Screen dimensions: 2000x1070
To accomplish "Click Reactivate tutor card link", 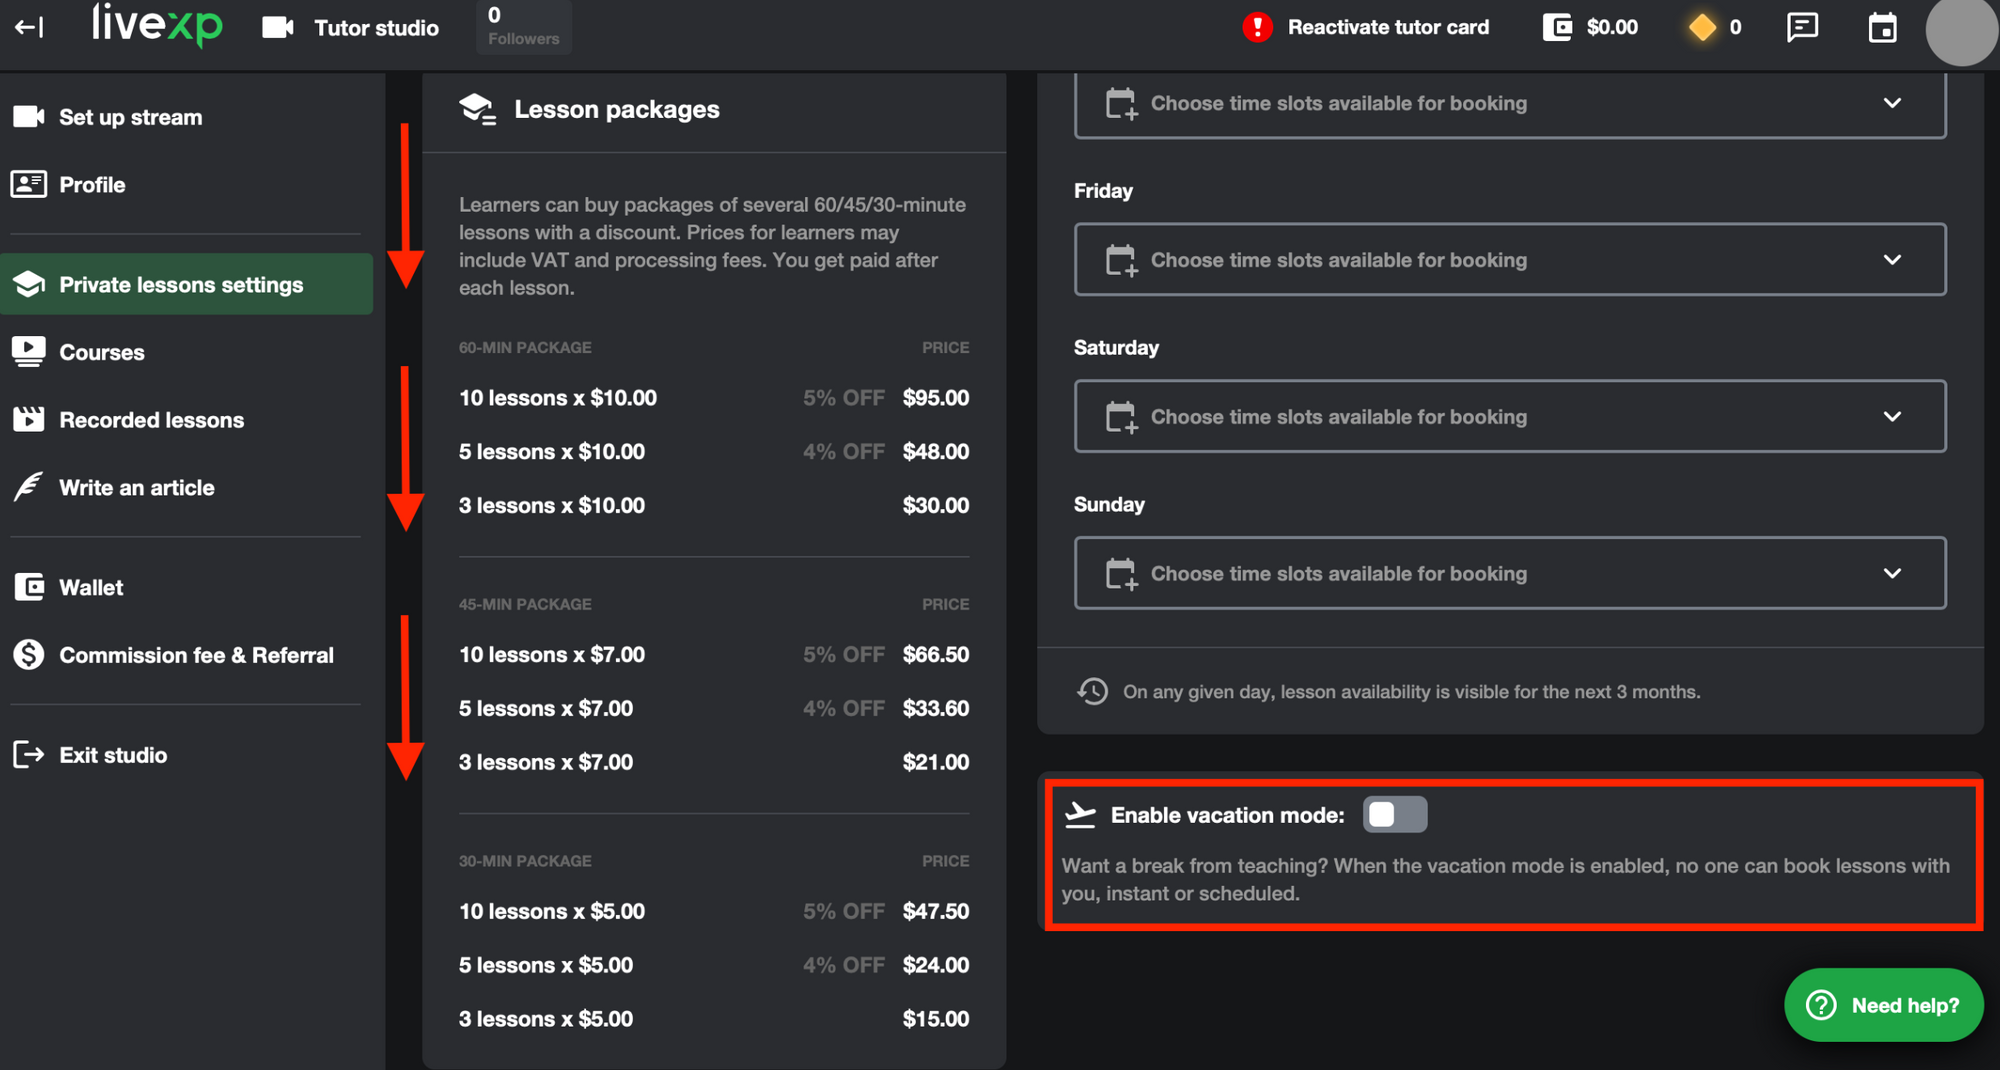I will [1388, 27].
